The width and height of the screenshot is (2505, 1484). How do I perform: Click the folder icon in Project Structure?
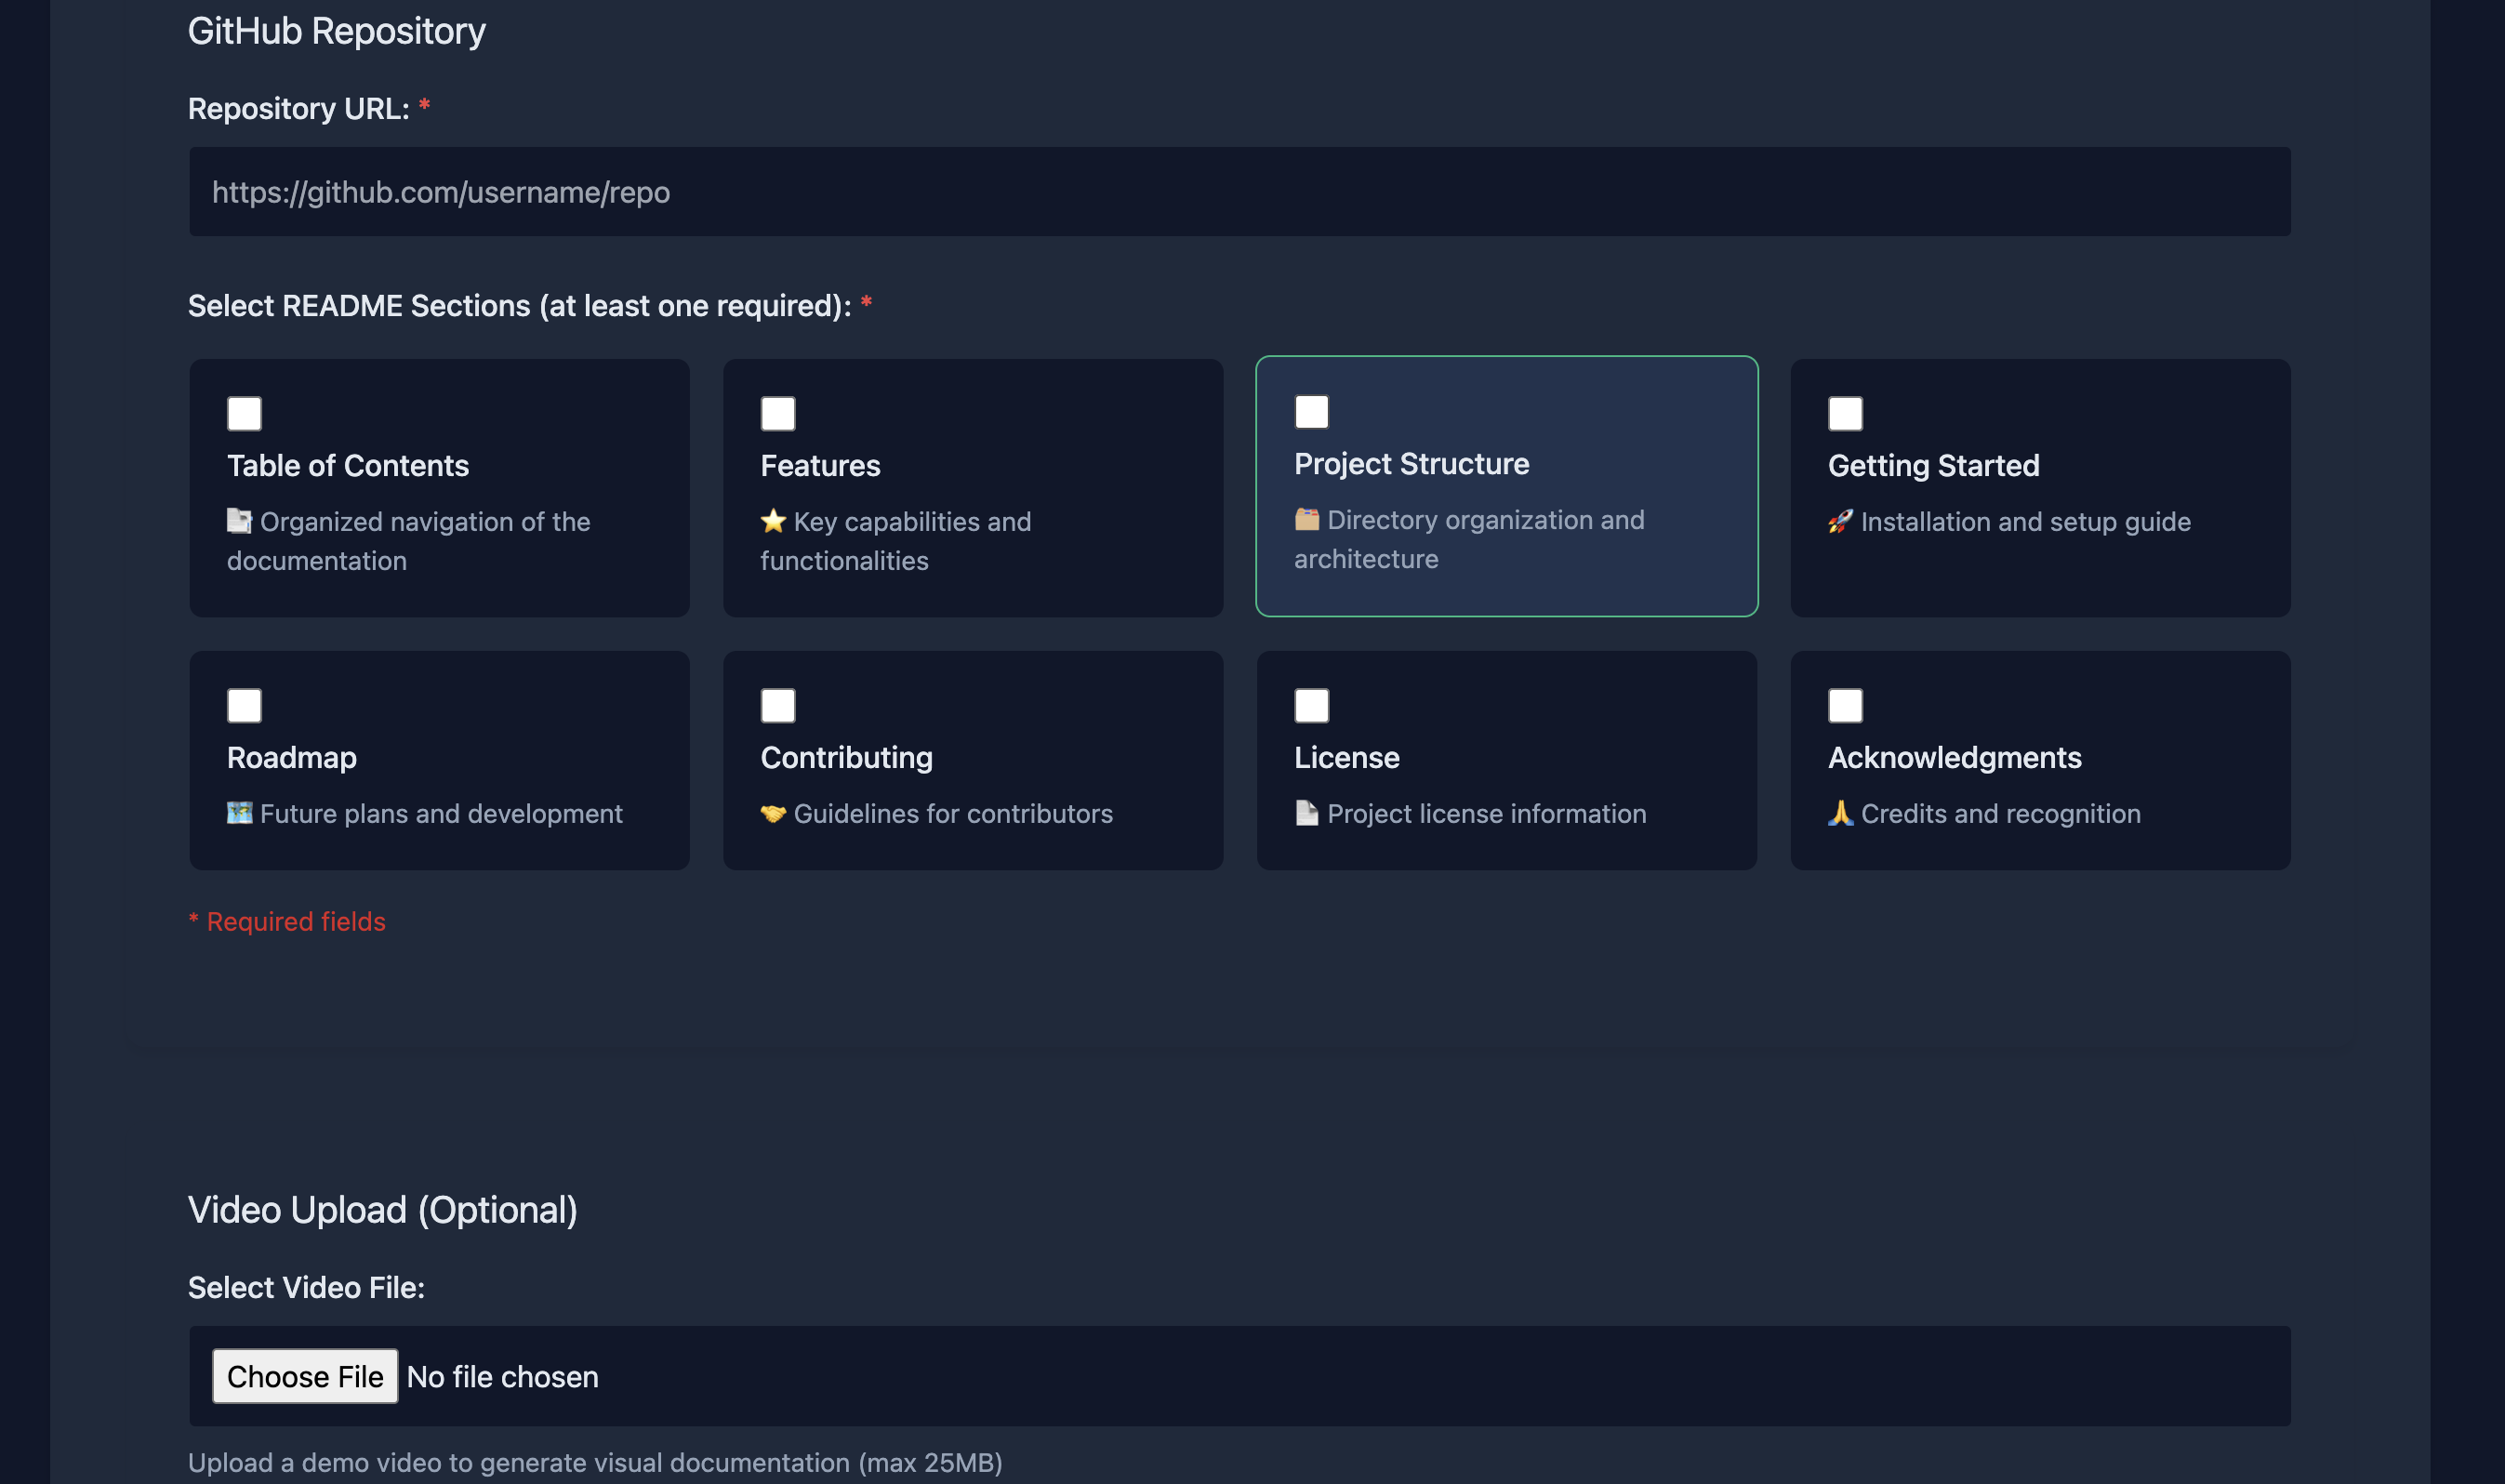1306,519
